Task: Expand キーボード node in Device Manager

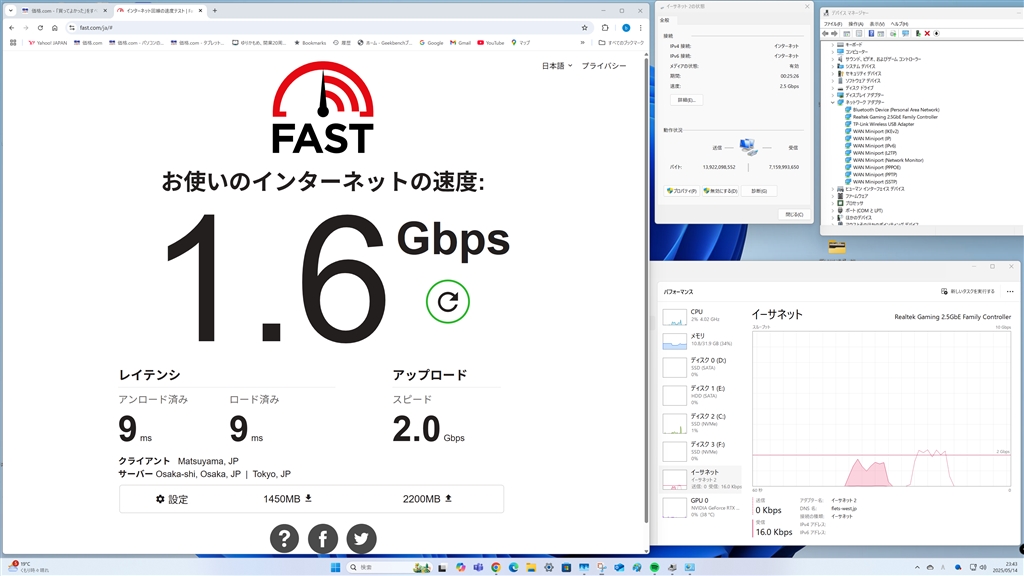Action: [833, 44]
